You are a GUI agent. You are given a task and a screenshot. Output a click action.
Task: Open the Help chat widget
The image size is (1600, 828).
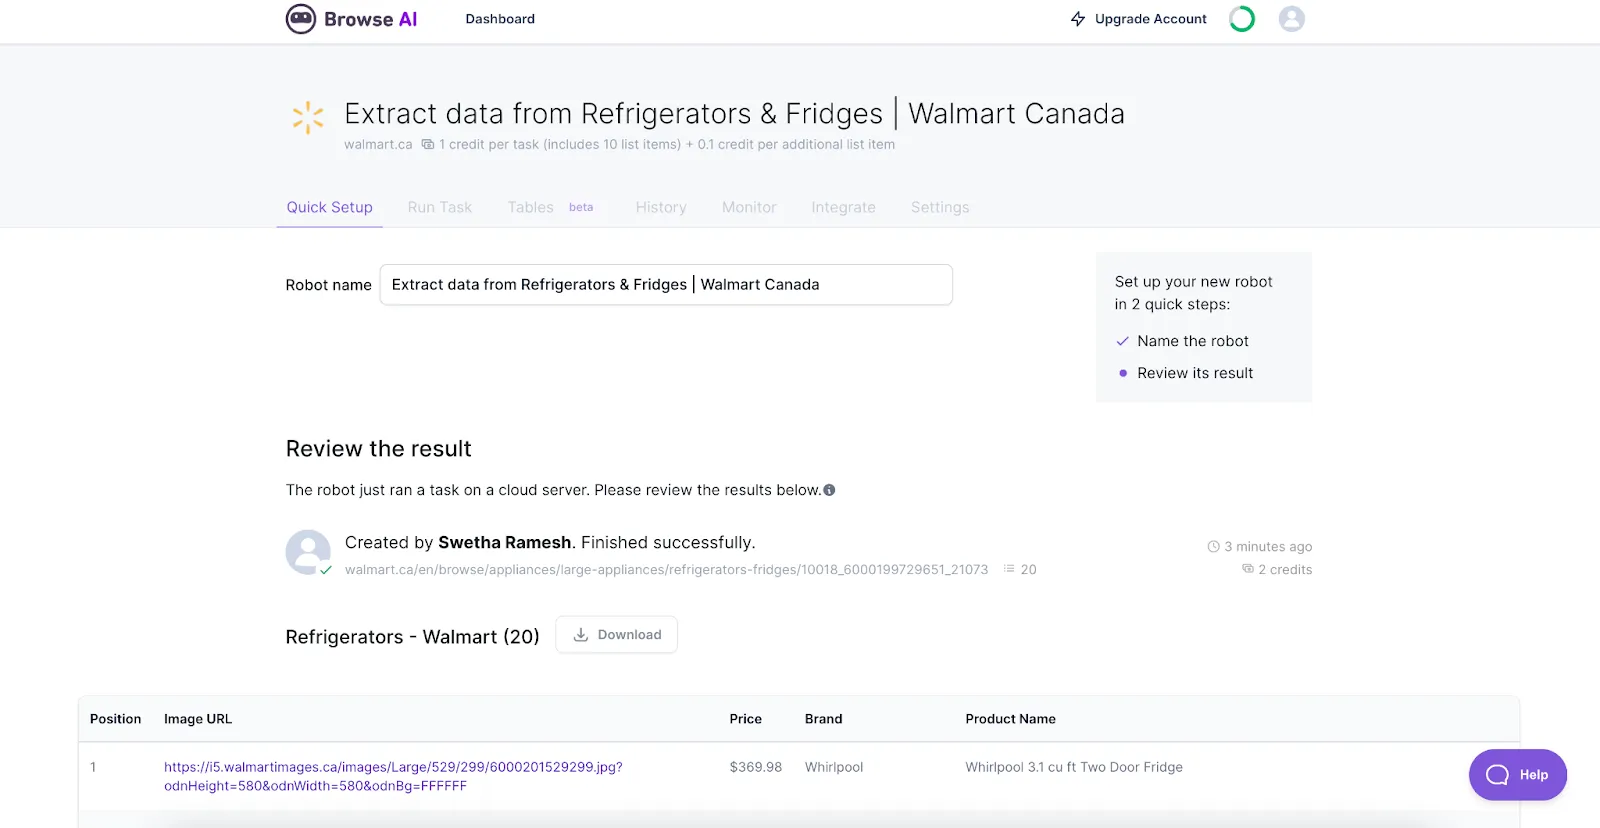[1517, 775]
